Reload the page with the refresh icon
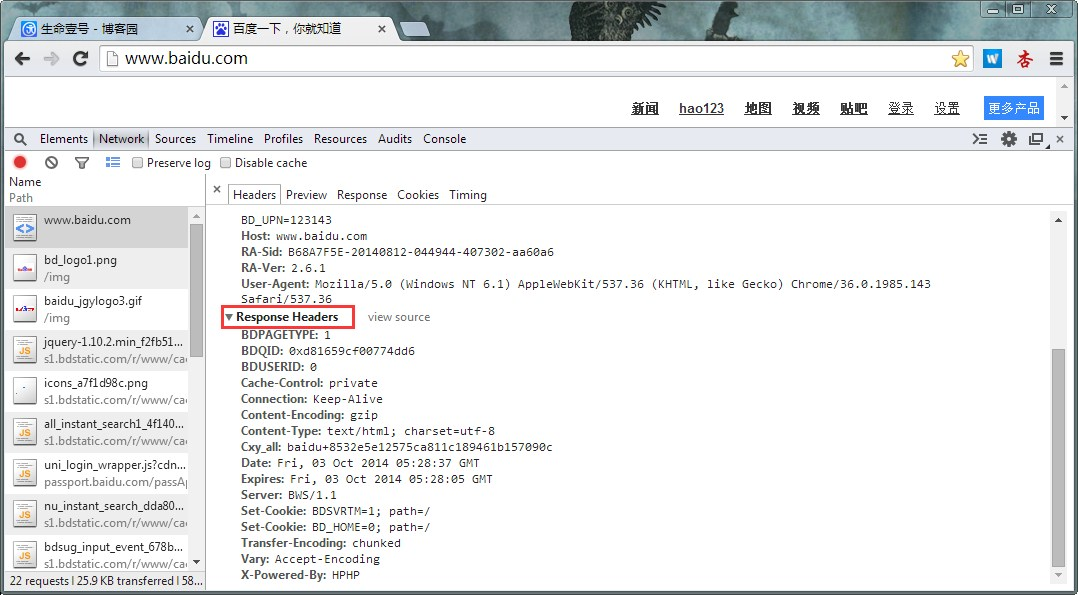Screen dimensions: 1078x595 tap(80, 59)
